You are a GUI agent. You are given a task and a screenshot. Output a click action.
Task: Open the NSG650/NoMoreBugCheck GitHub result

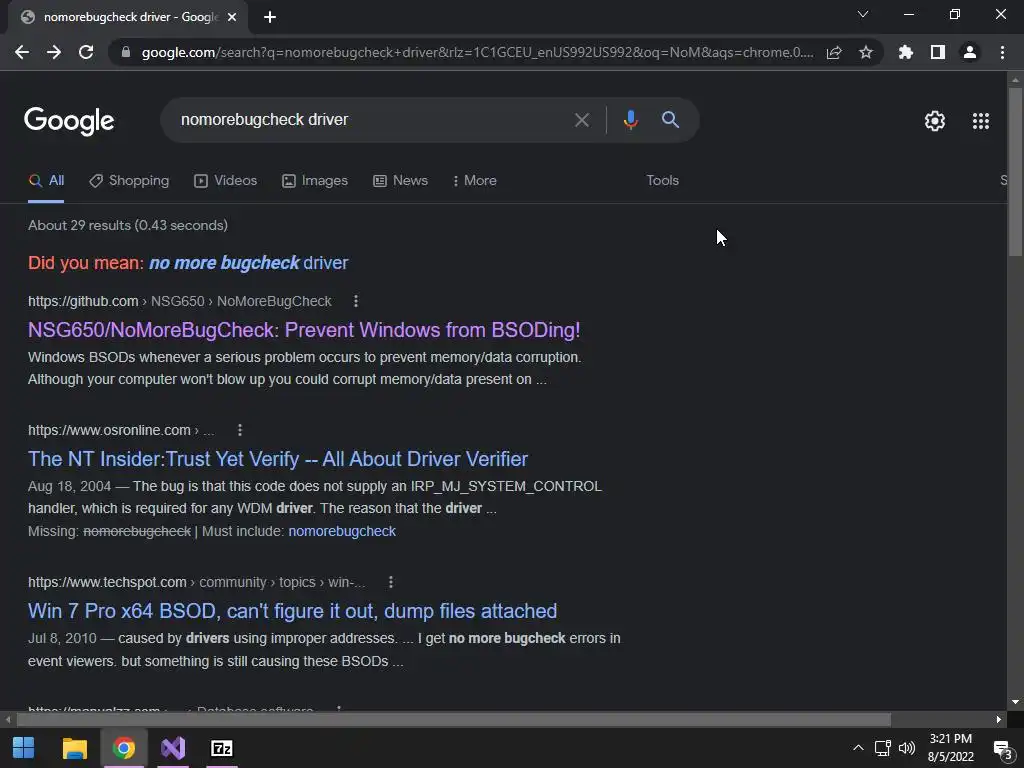point(304,330)
